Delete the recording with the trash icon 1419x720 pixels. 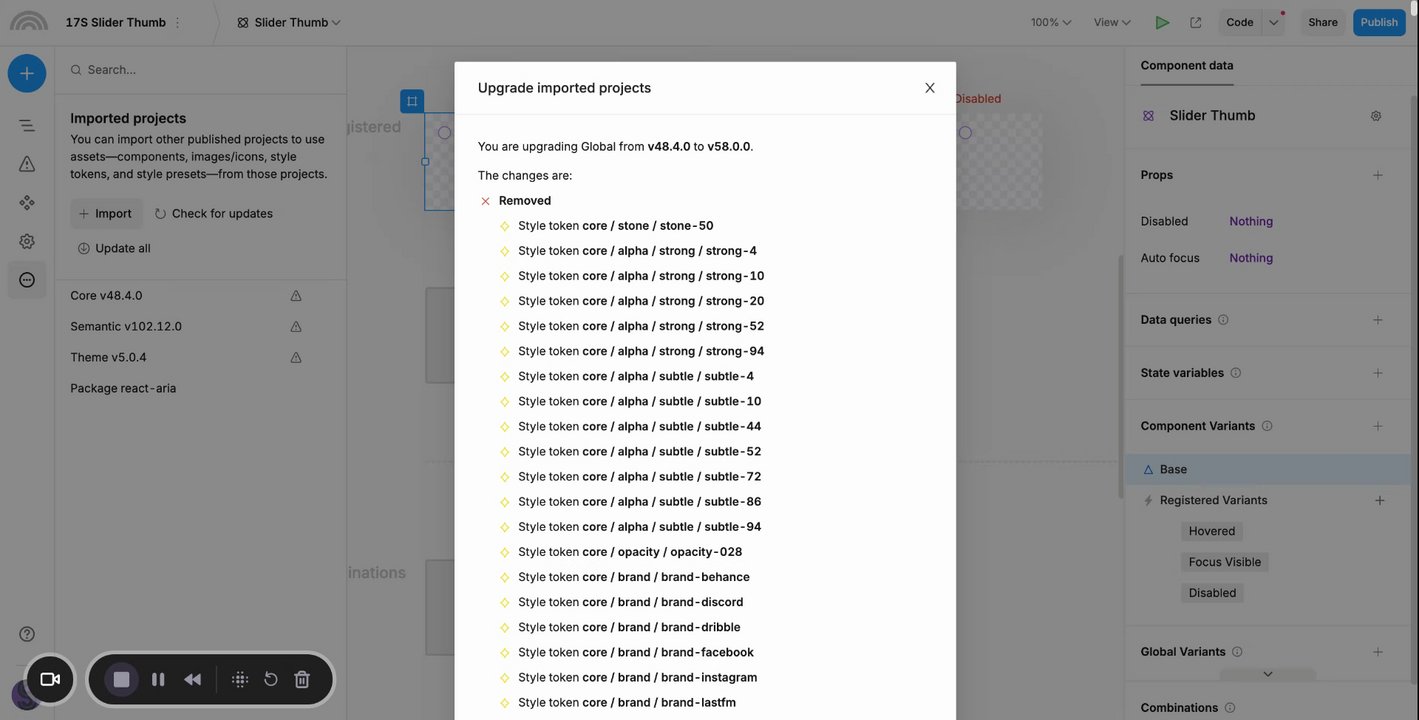(302, 680)
